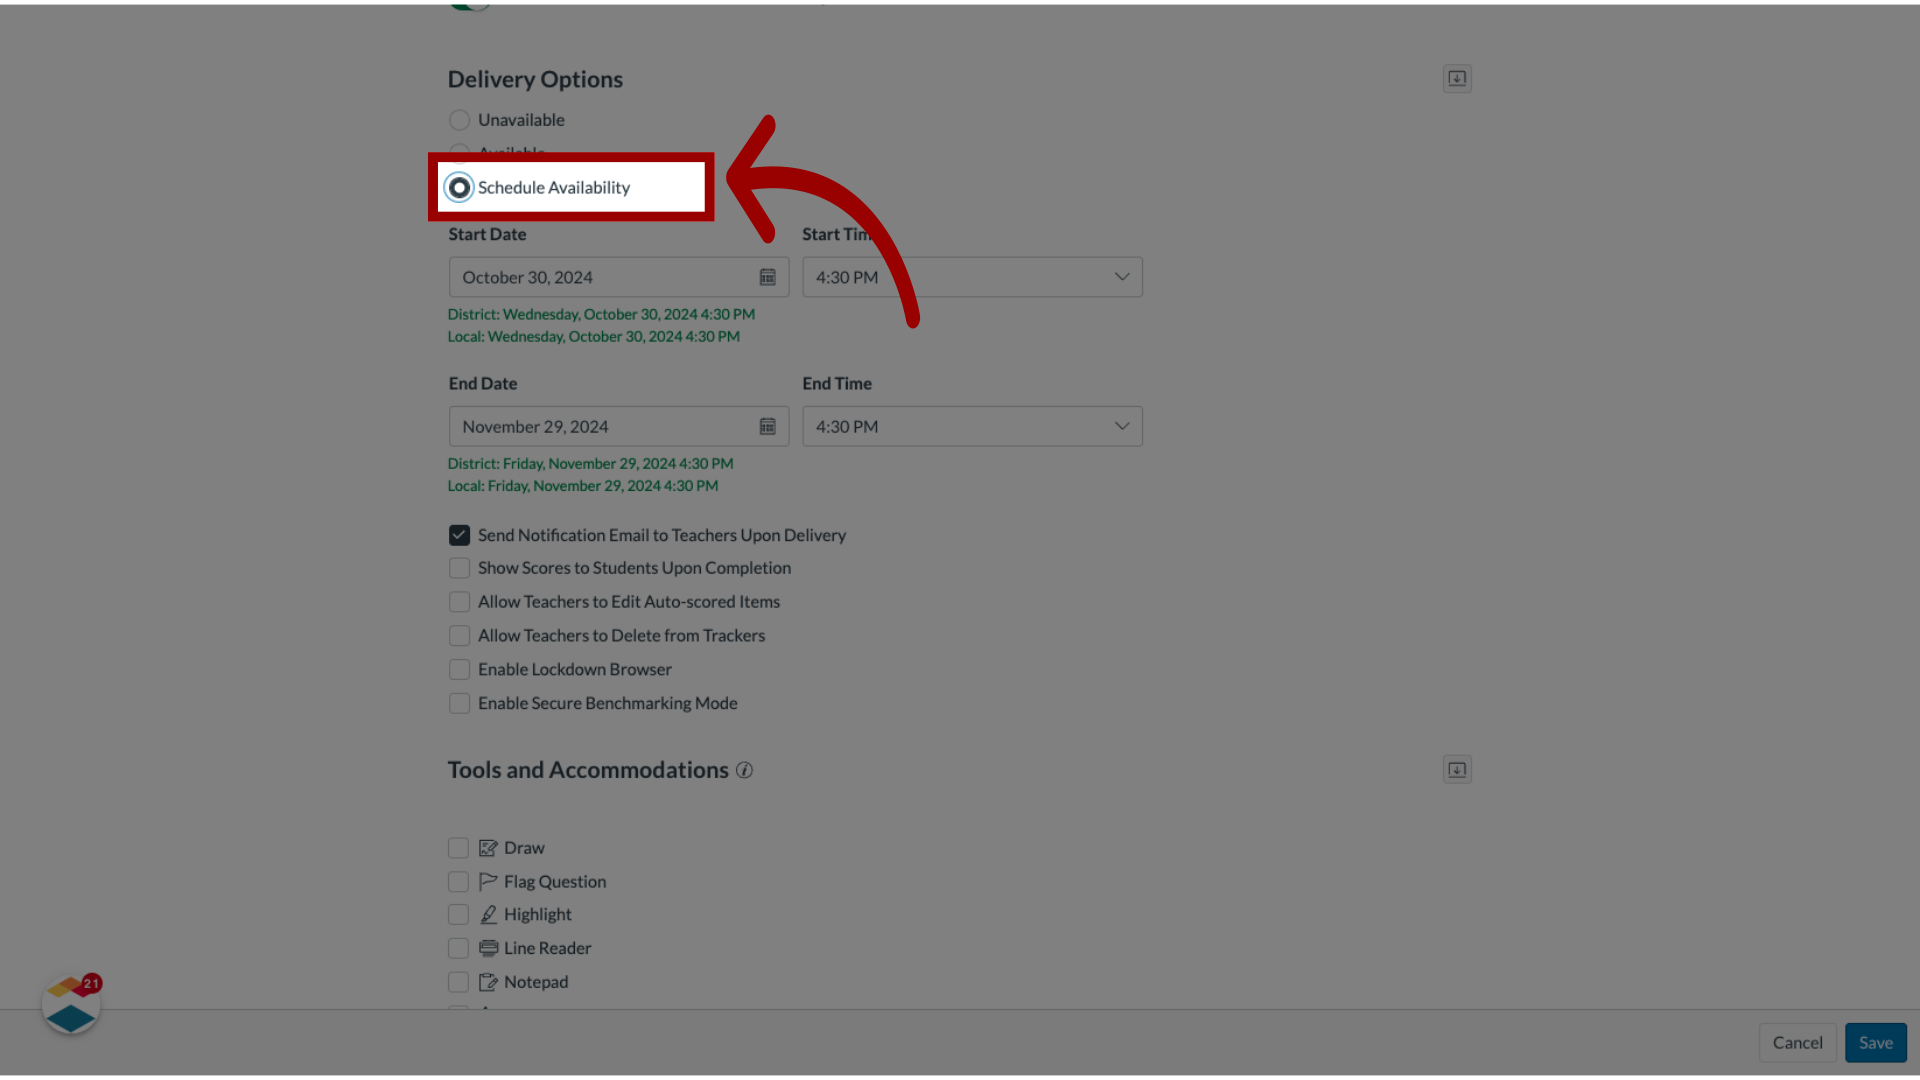Viewport: 1920px width, 1080px height.
Task: Click the Schedule Availability radio button
Action: [459, 186]
